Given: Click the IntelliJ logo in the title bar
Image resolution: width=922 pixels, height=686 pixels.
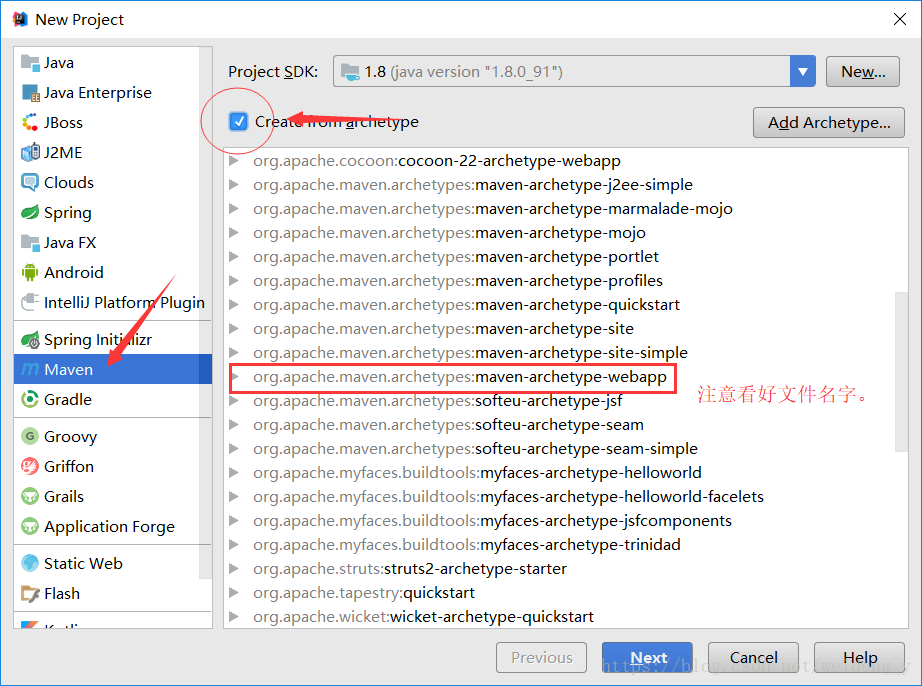Looking at the screenshot, I should [20, 19].
